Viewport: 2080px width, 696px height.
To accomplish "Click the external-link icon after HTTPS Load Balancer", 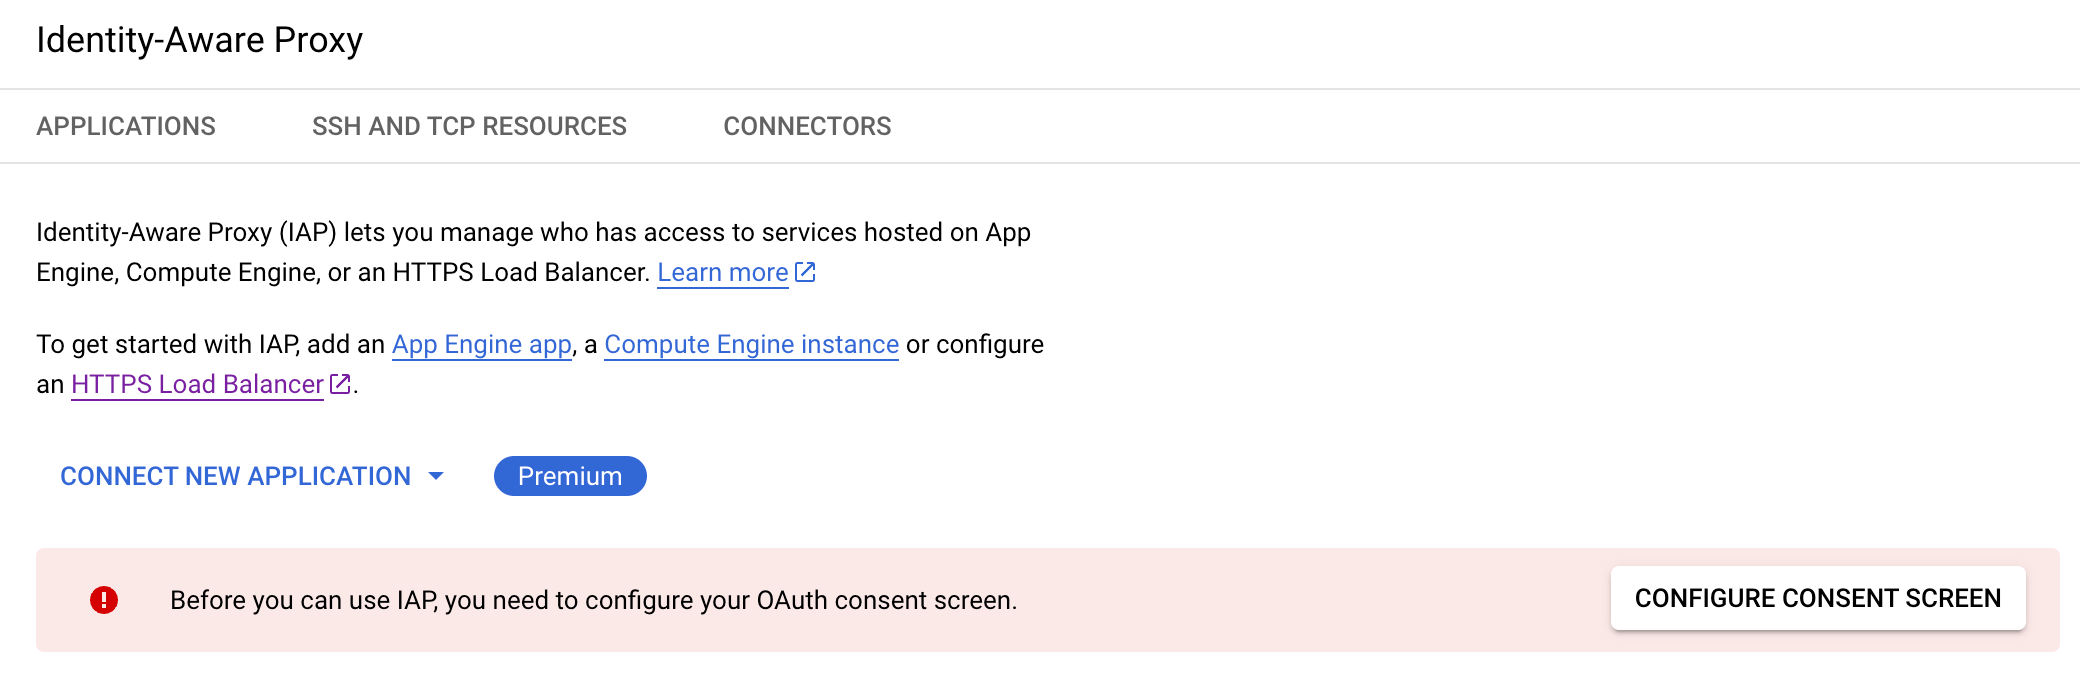I will (x=340, y=384).
